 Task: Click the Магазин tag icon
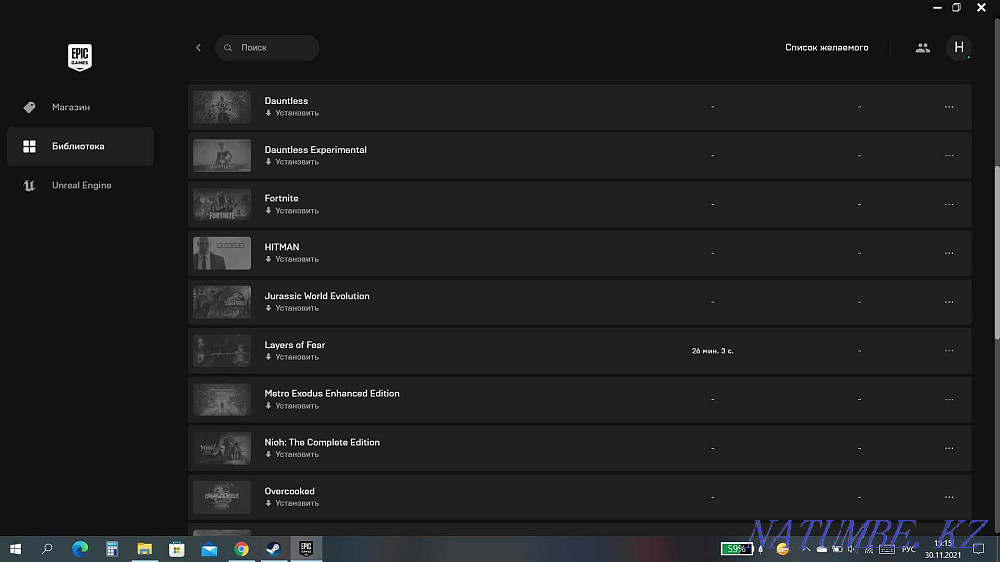click(29, 107)
